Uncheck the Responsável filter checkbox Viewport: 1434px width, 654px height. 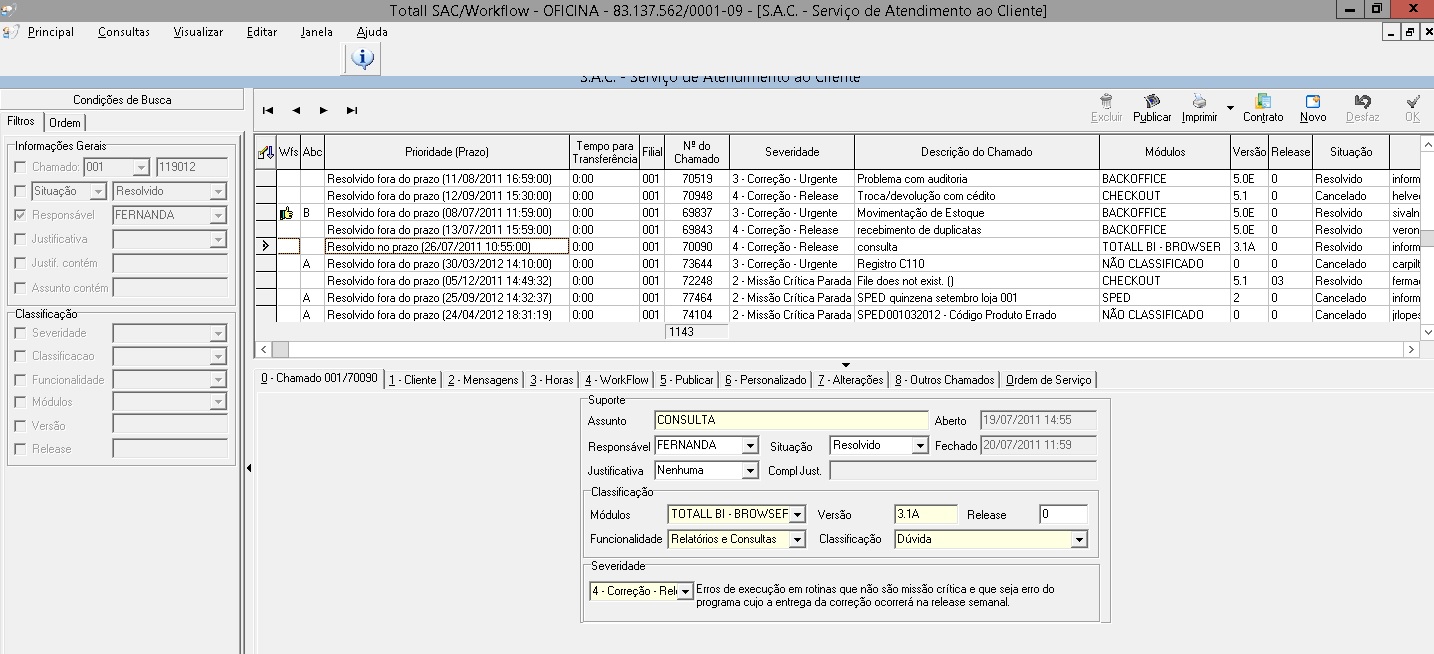(21, 215)
